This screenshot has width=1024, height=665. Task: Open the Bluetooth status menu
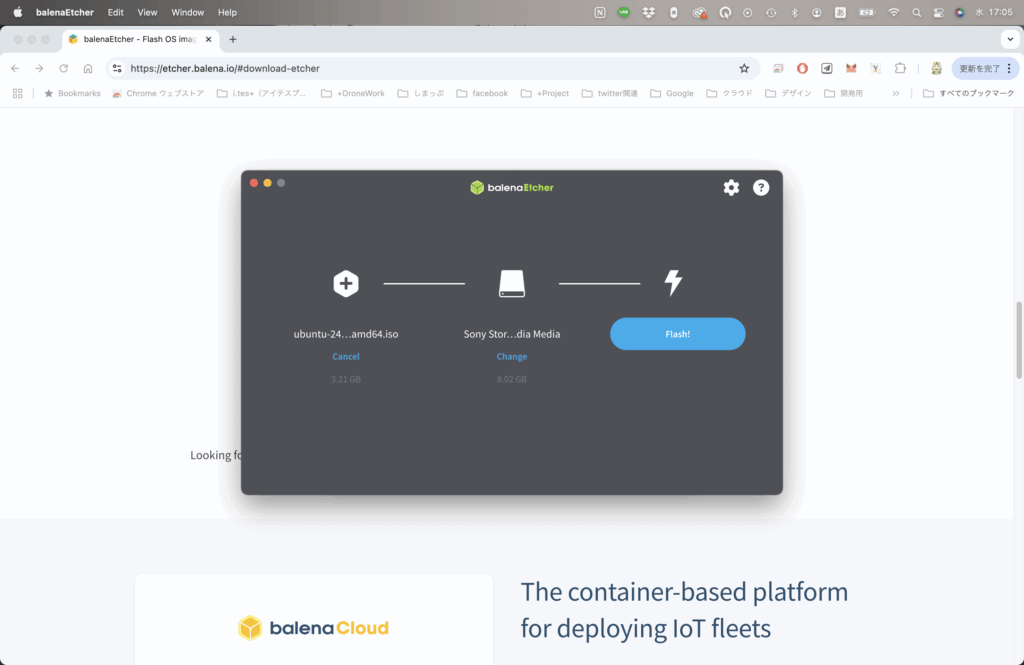click(794, 12)
